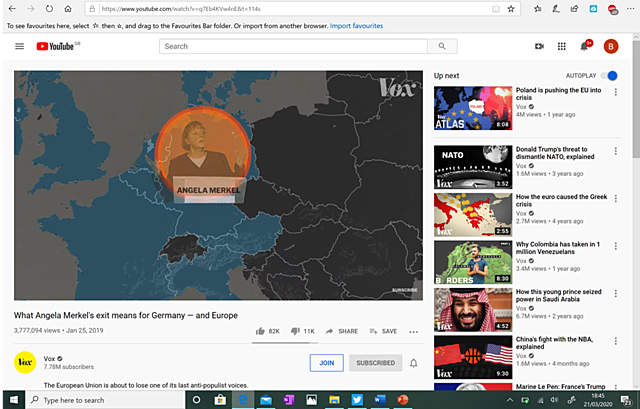Screen dimensions: 640x409
Task: Open PowerPoint from taskbar
Action: click(402, 400)
